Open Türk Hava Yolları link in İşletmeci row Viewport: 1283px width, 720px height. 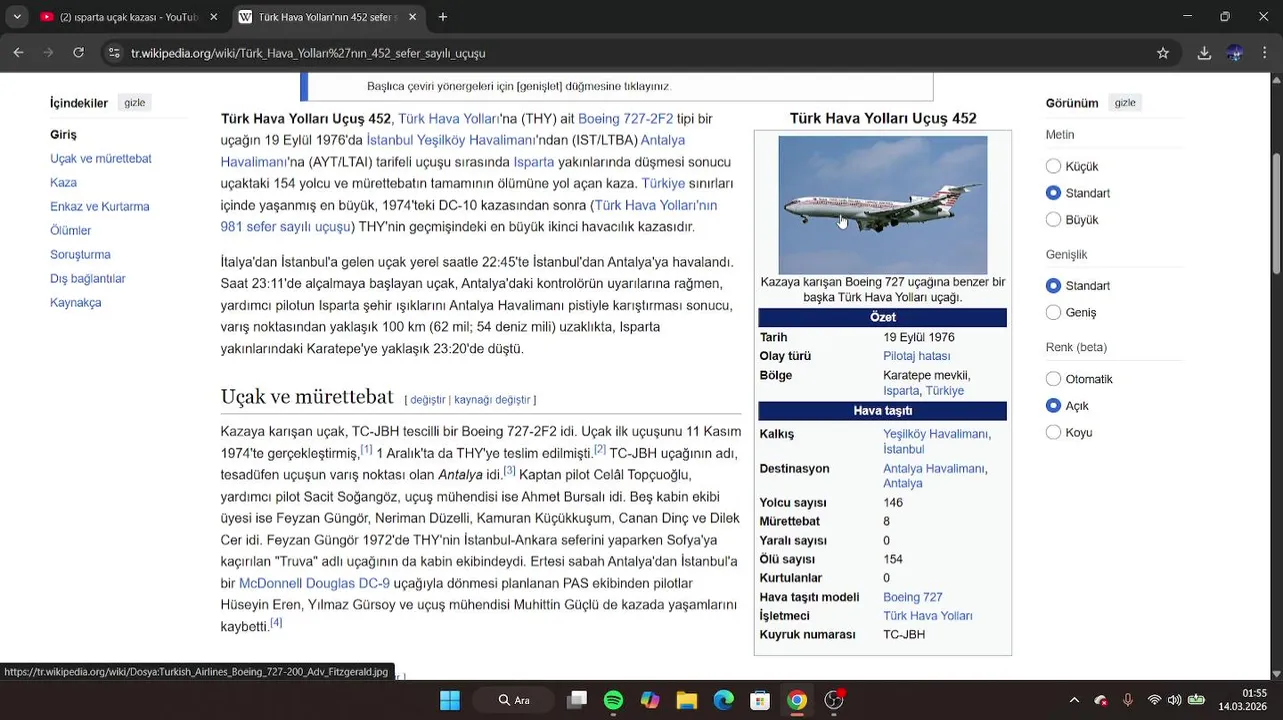click(927, 616)
